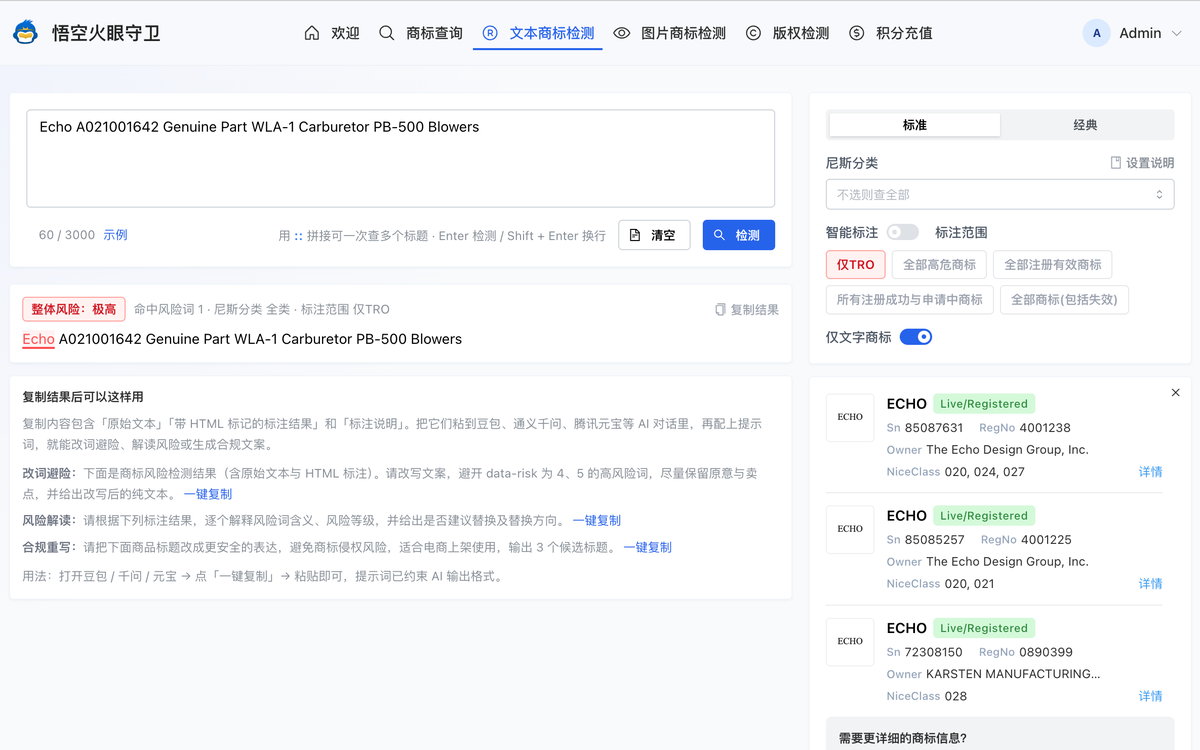Select the 仅TRO scope option
1200x750 pixels.
856,265
